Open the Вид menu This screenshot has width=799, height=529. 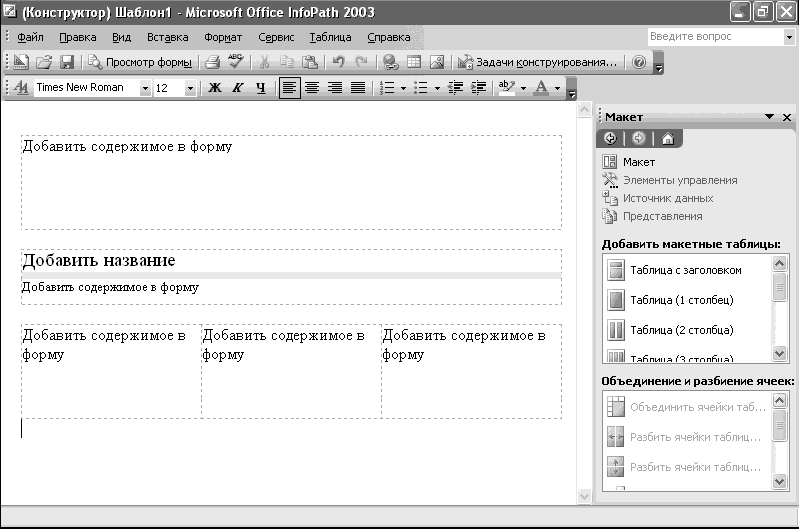tap(121, 37)
